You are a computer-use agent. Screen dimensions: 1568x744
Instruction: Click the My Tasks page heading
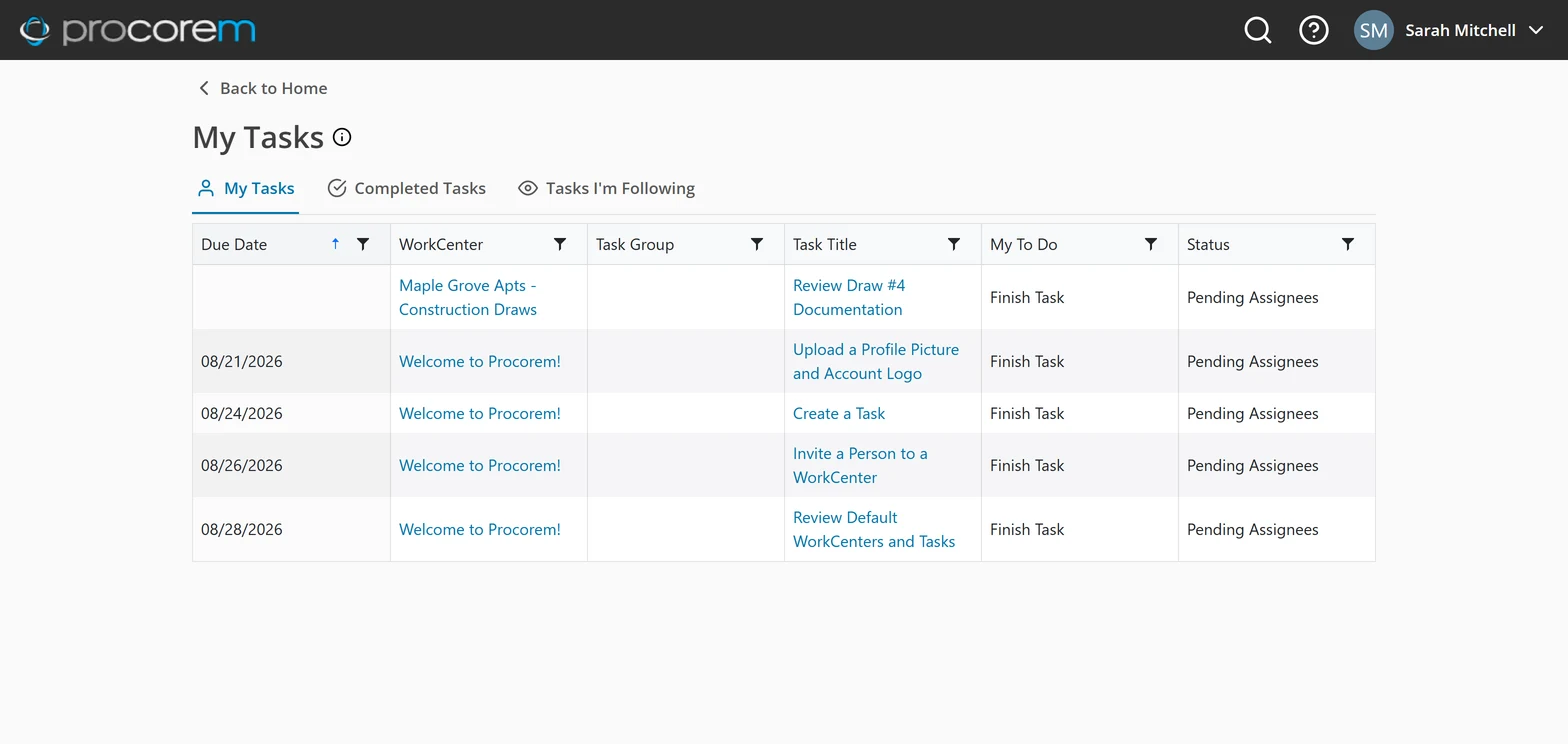[x=258, y=137]
